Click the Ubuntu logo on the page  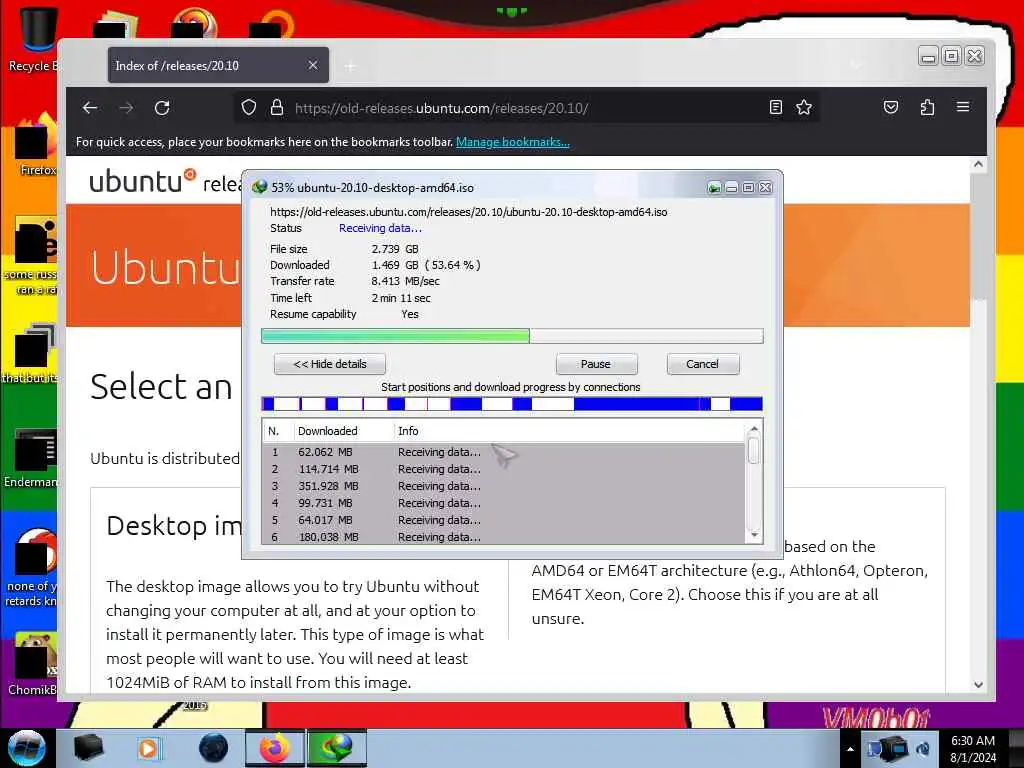tap(142, 182)
